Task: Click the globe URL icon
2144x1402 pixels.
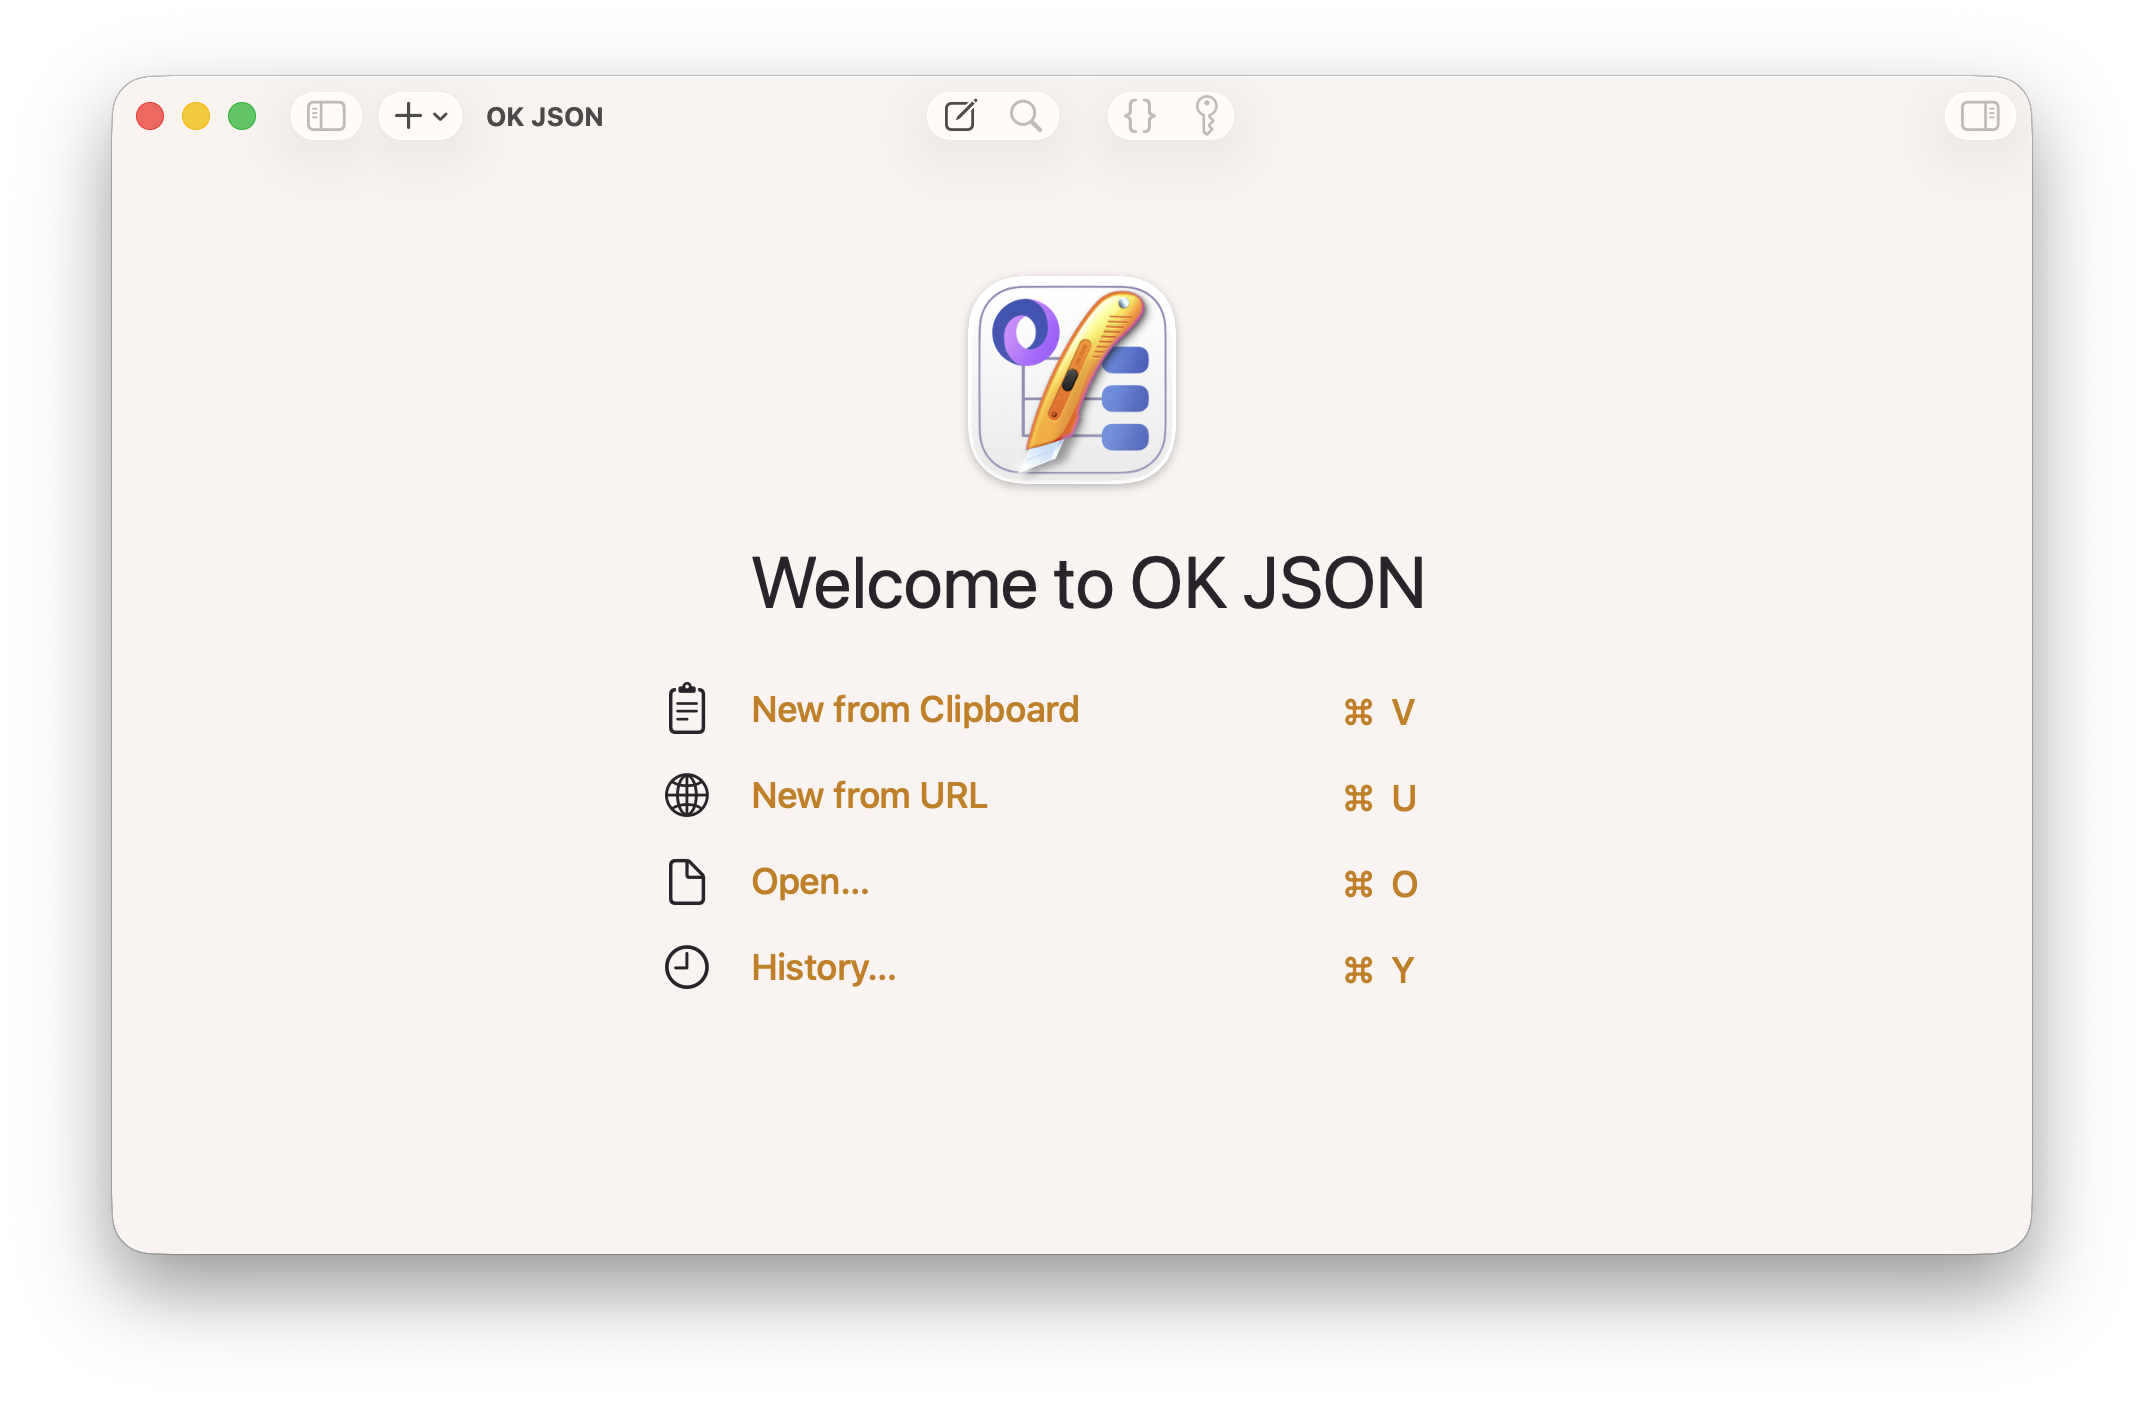Action: 687,795
